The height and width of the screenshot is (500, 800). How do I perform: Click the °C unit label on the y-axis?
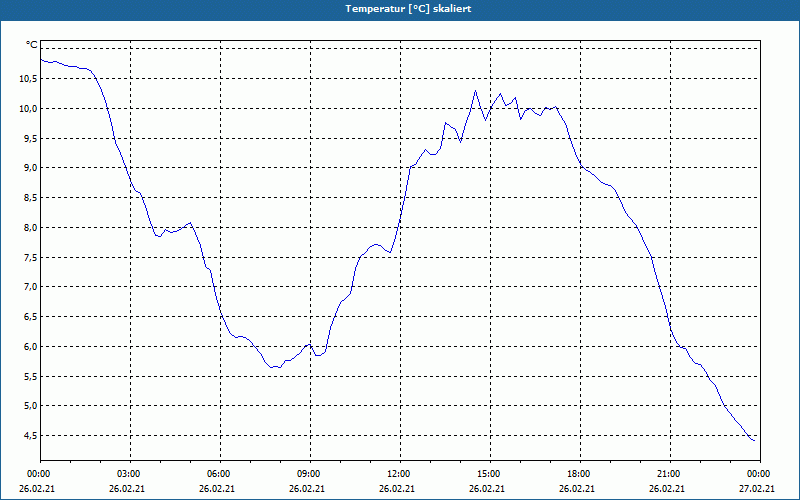[32, 45]
